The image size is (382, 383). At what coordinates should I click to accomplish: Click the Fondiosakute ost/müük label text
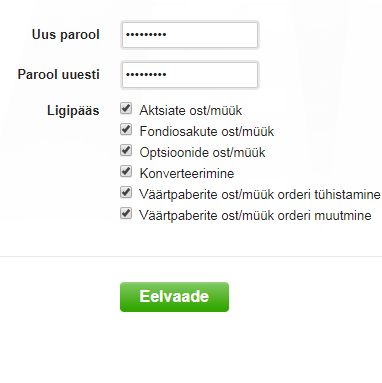click(207, 131)
